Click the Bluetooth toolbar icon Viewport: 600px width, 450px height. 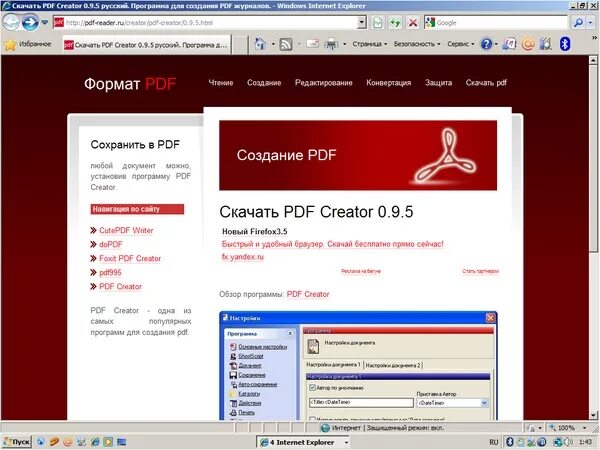565,44
